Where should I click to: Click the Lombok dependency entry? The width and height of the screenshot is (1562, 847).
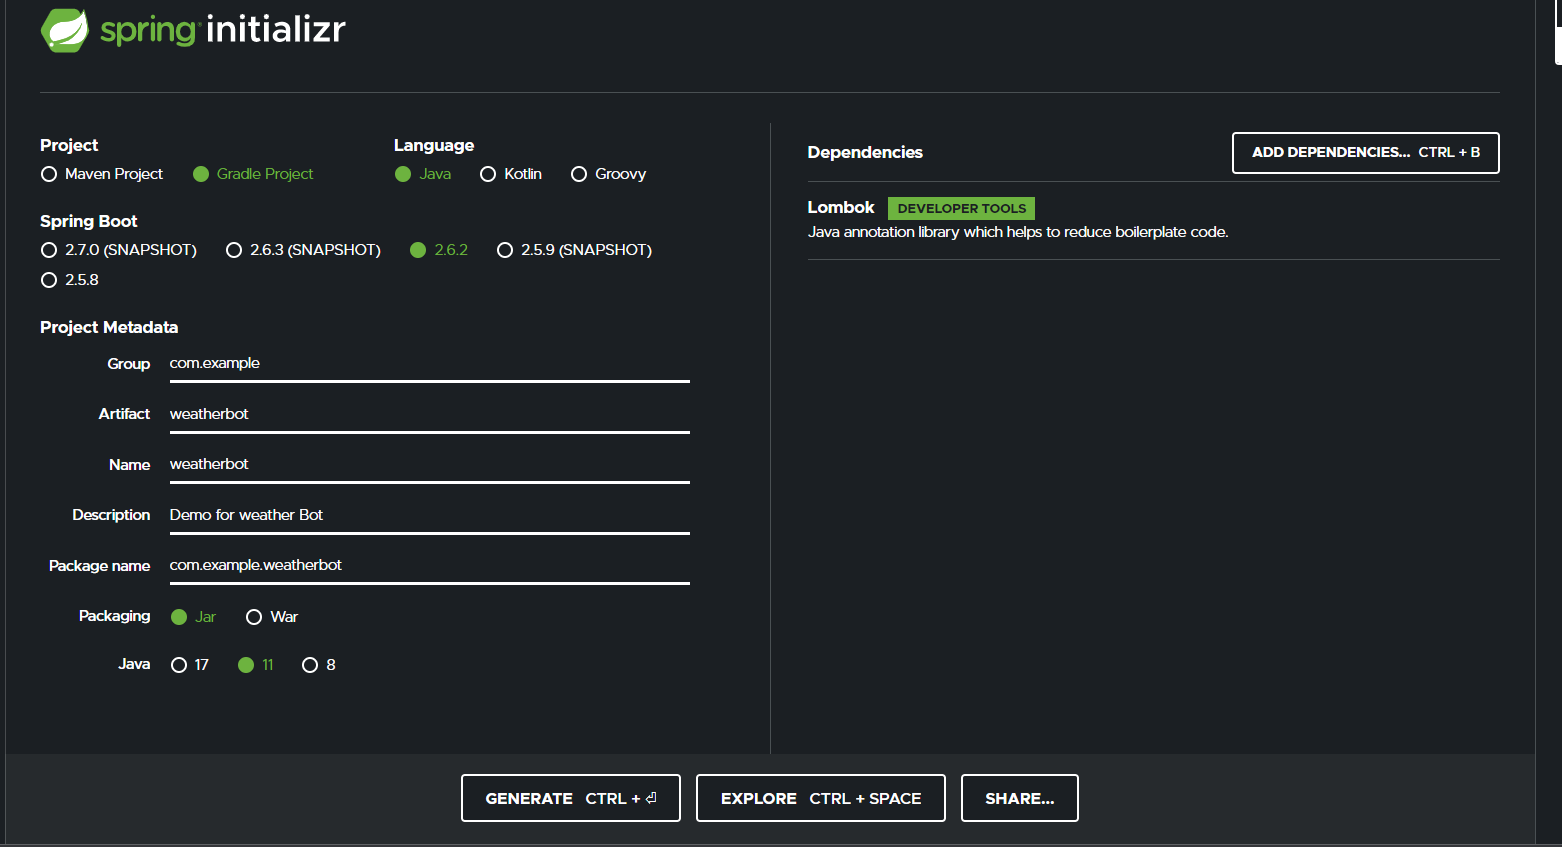pyautogui.click(x=1153, y=220)
